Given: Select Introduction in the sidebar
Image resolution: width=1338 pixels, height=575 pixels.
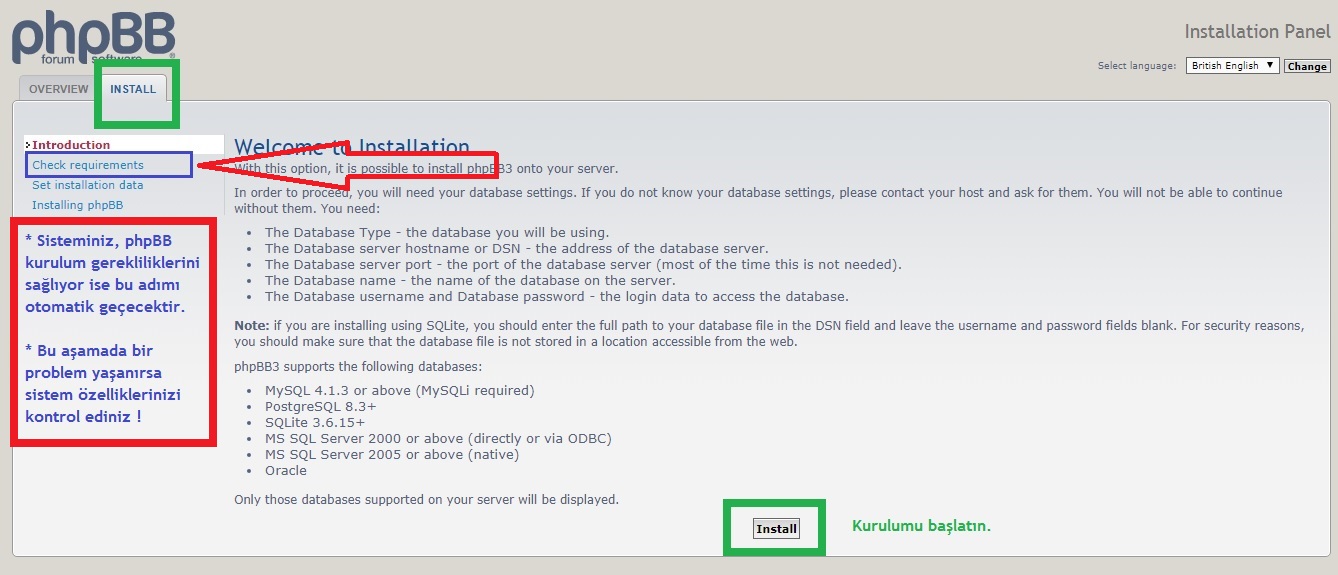Looking at the screenshot, I should coord(71,145).
